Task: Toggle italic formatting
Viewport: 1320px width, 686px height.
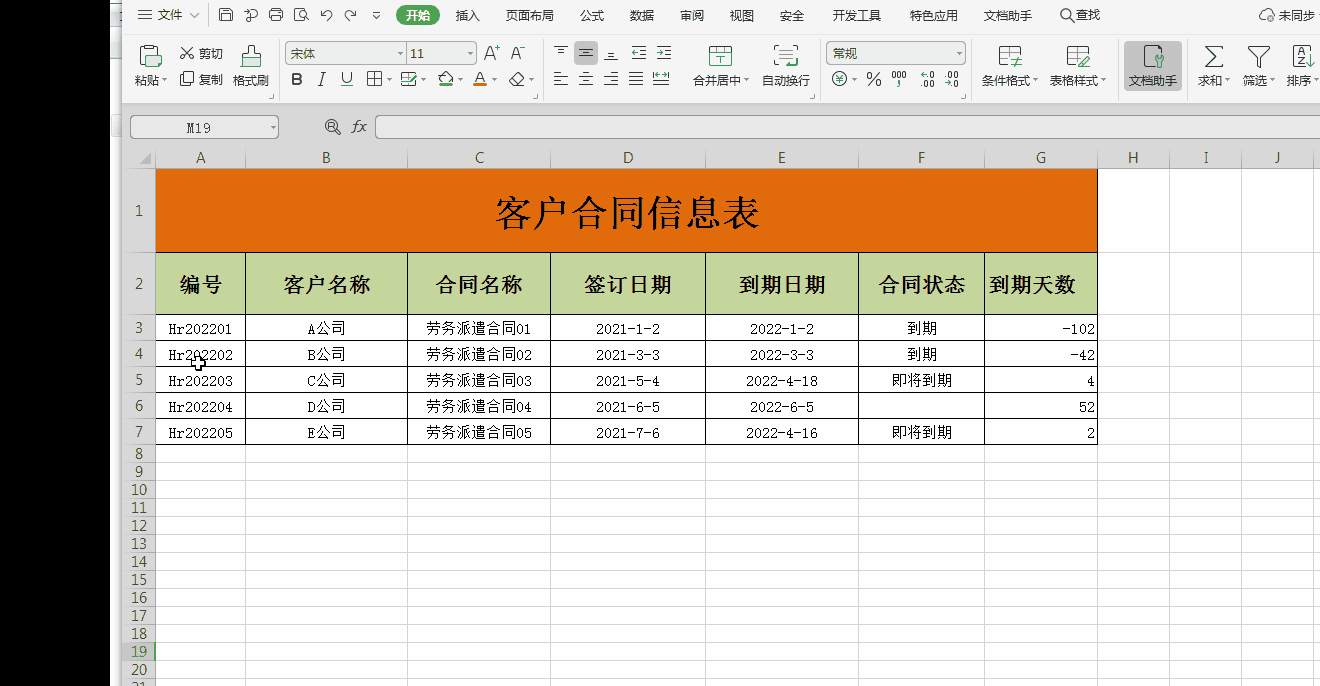Action: (322, 79)
